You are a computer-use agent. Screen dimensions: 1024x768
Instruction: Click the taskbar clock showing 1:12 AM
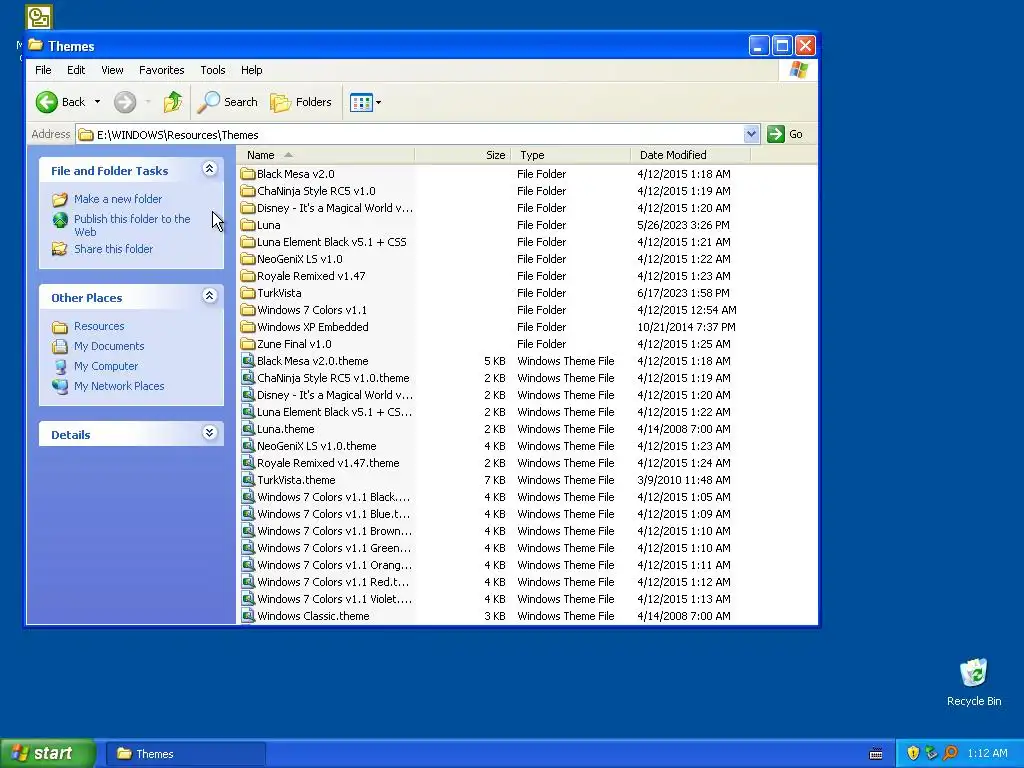coord(987,754)
